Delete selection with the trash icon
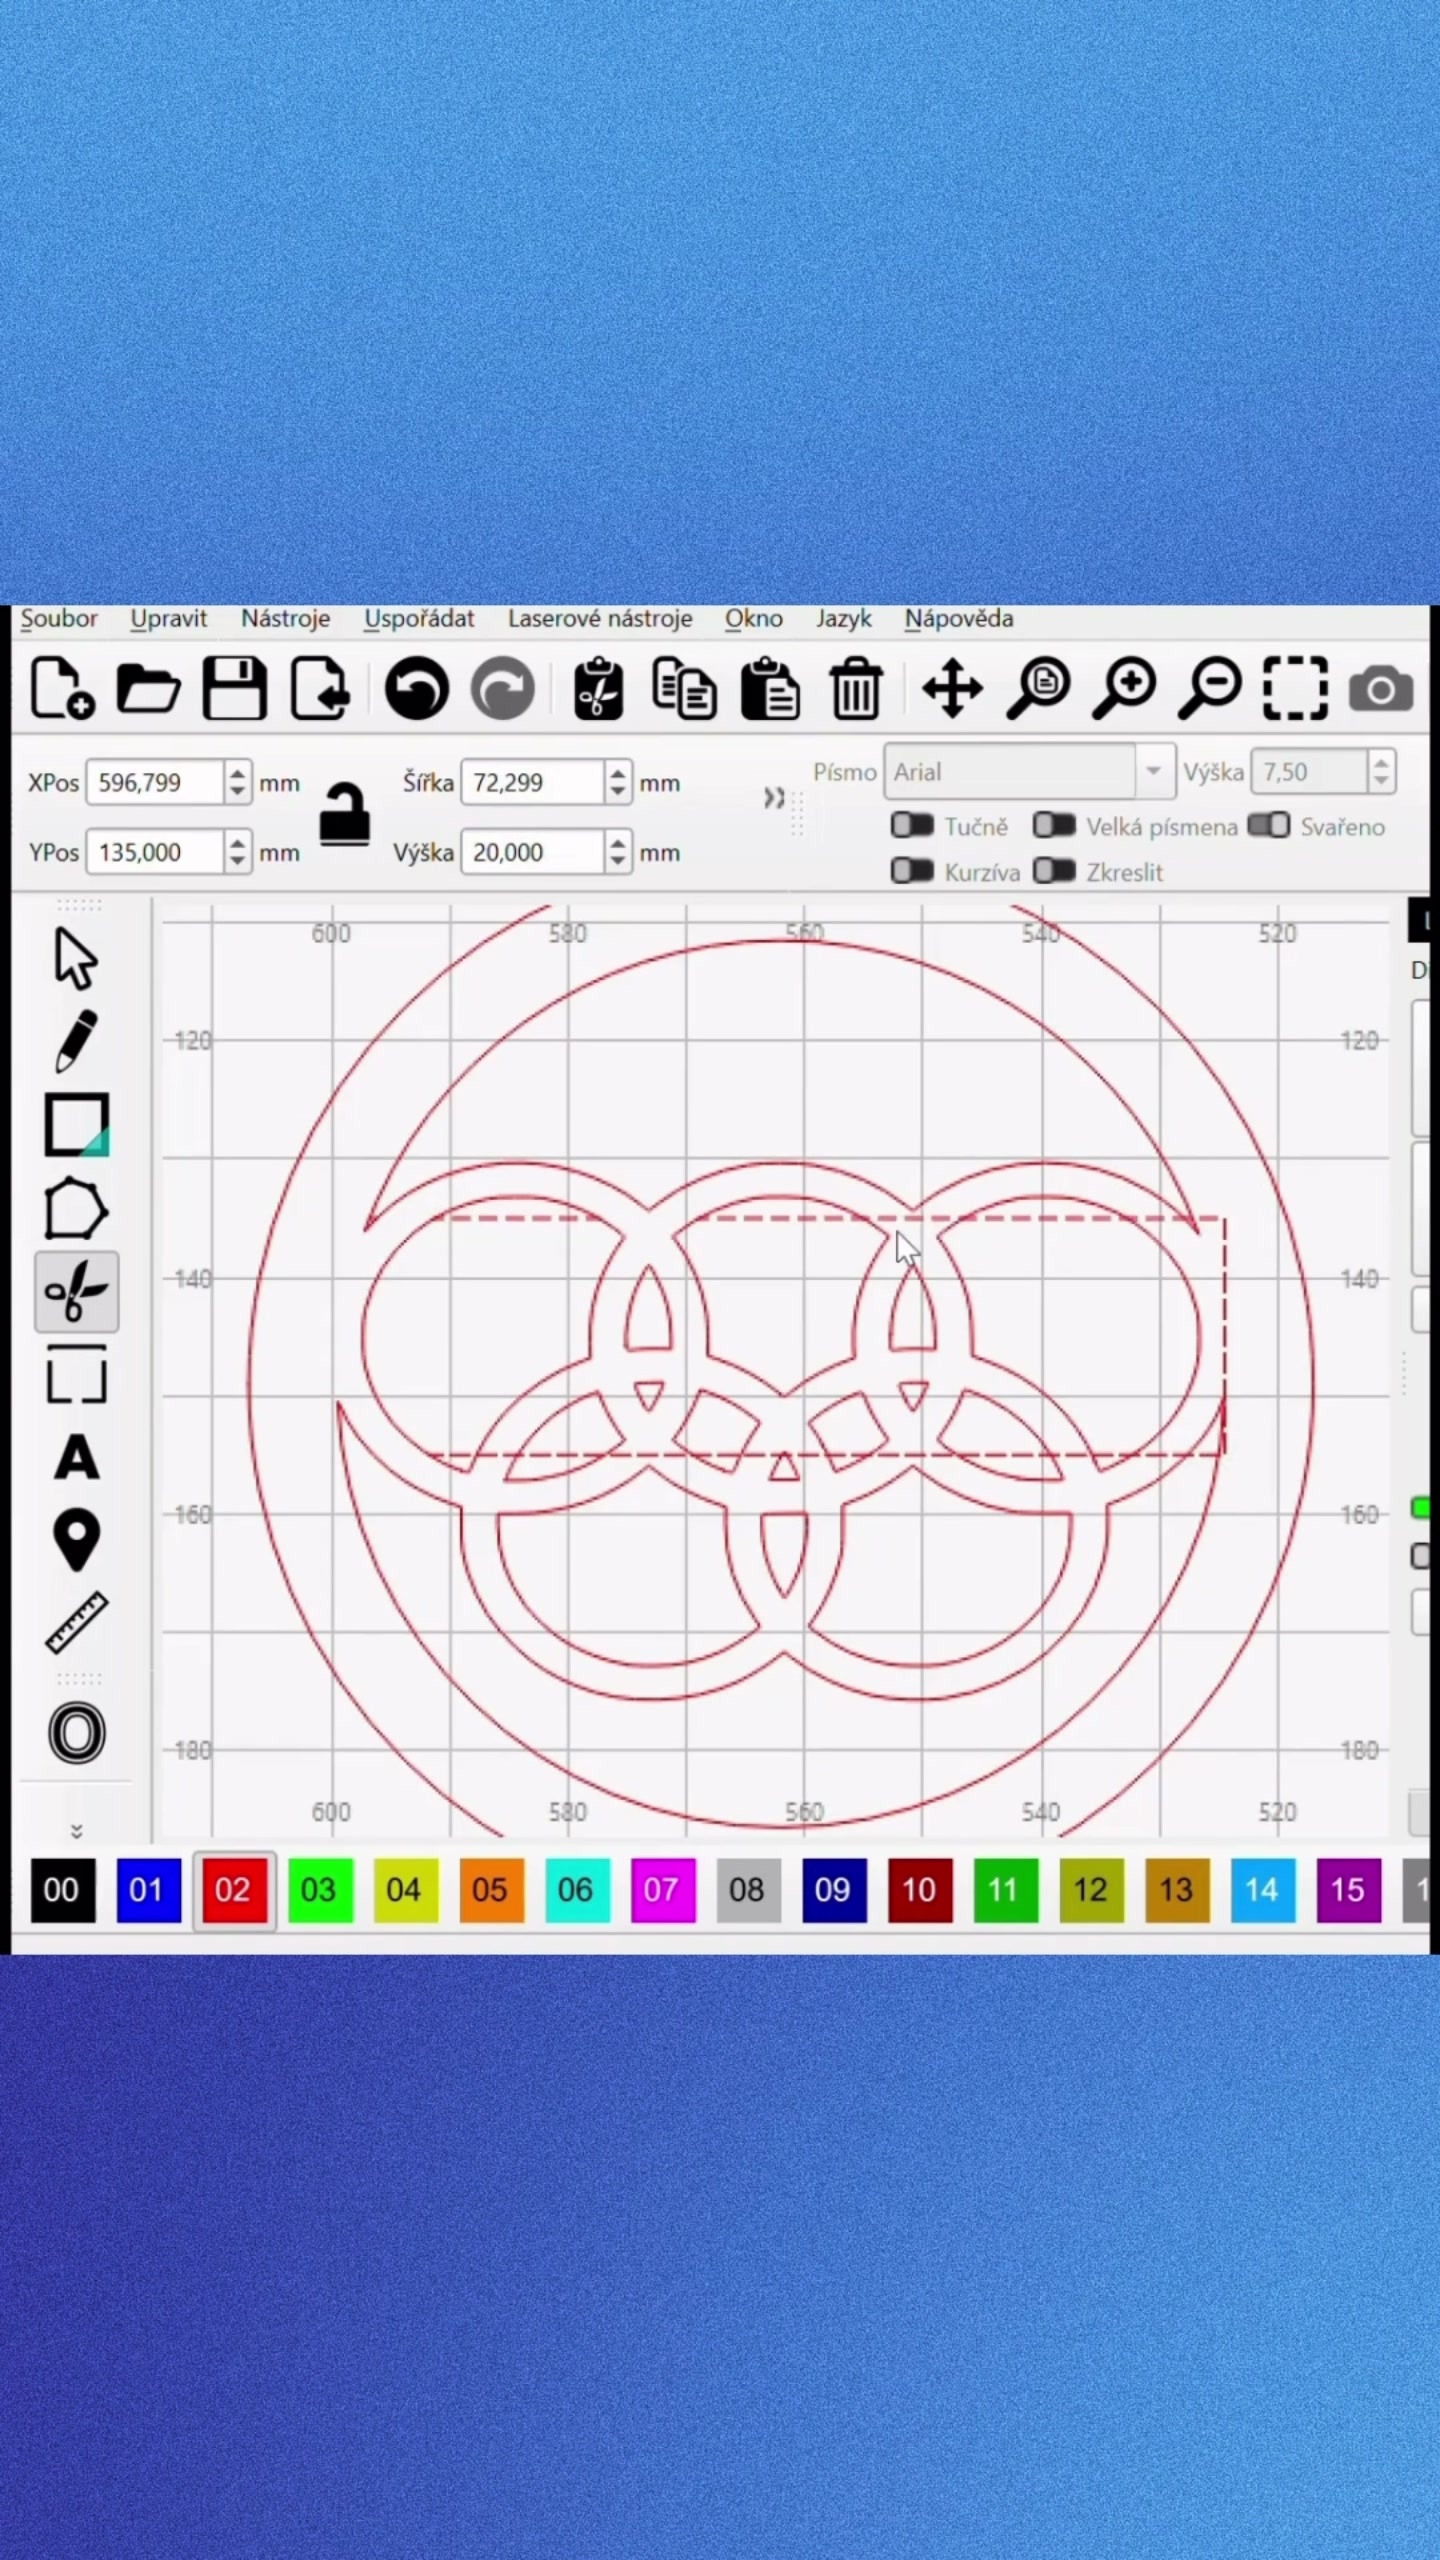The width and height of the screenshot is (1440, 2560). [856, 688]
